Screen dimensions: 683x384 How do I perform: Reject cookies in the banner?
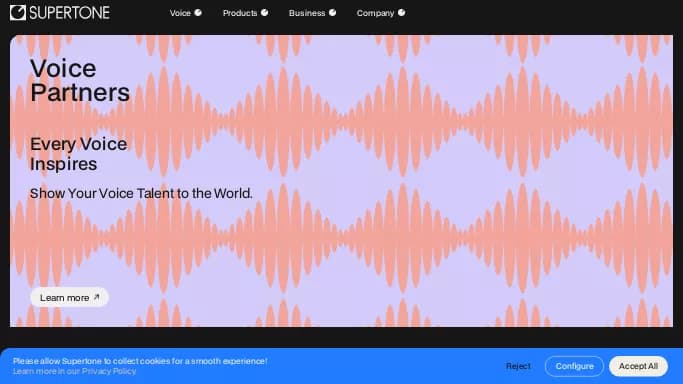[518, 366]
